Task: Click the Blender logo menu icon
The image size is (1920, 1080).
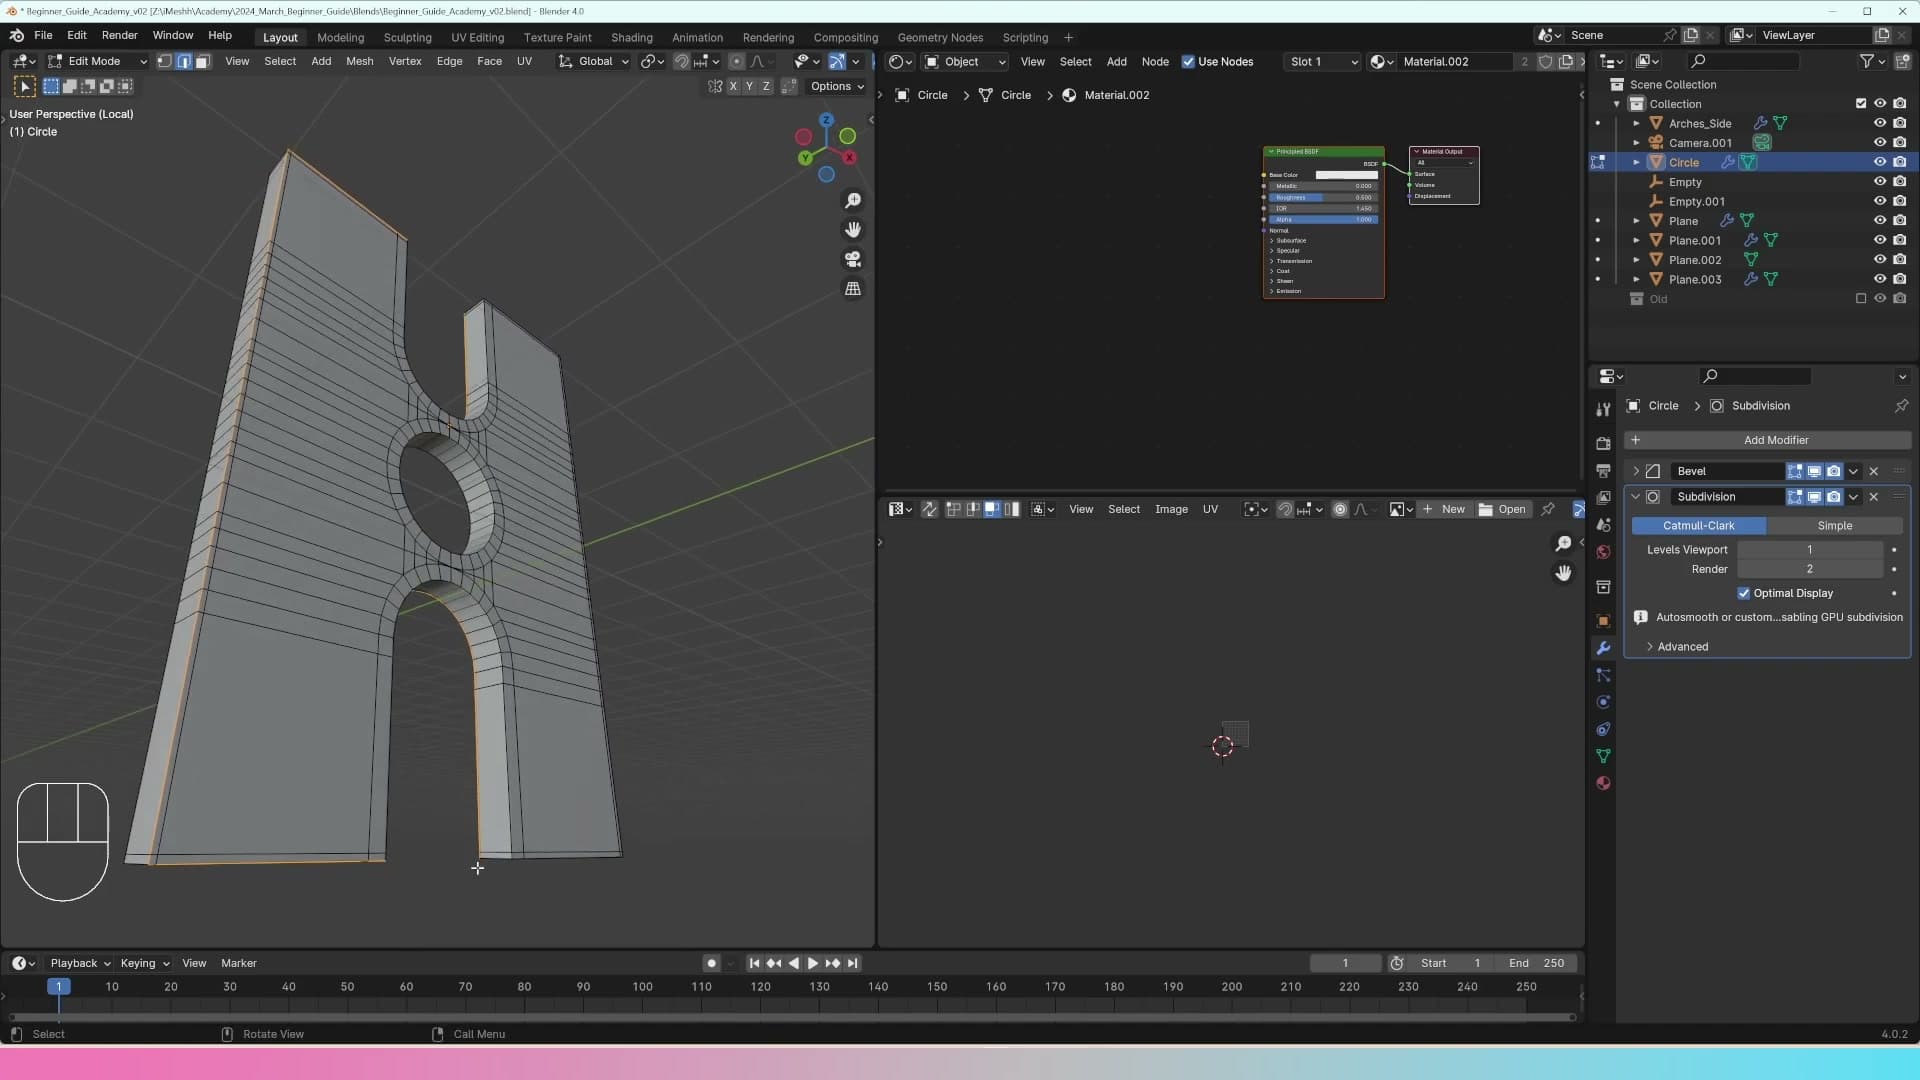Action: (x=16, y=35)
